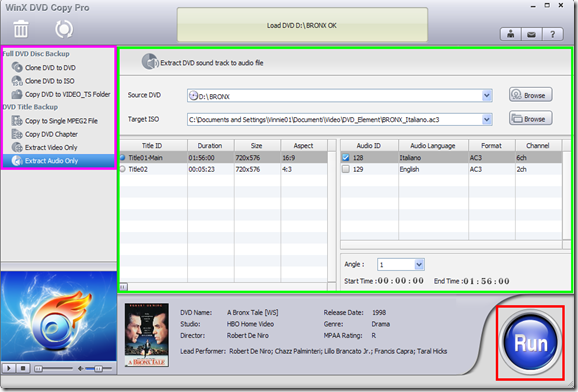Check audio ID 129 English checkbox

(346, 169)
